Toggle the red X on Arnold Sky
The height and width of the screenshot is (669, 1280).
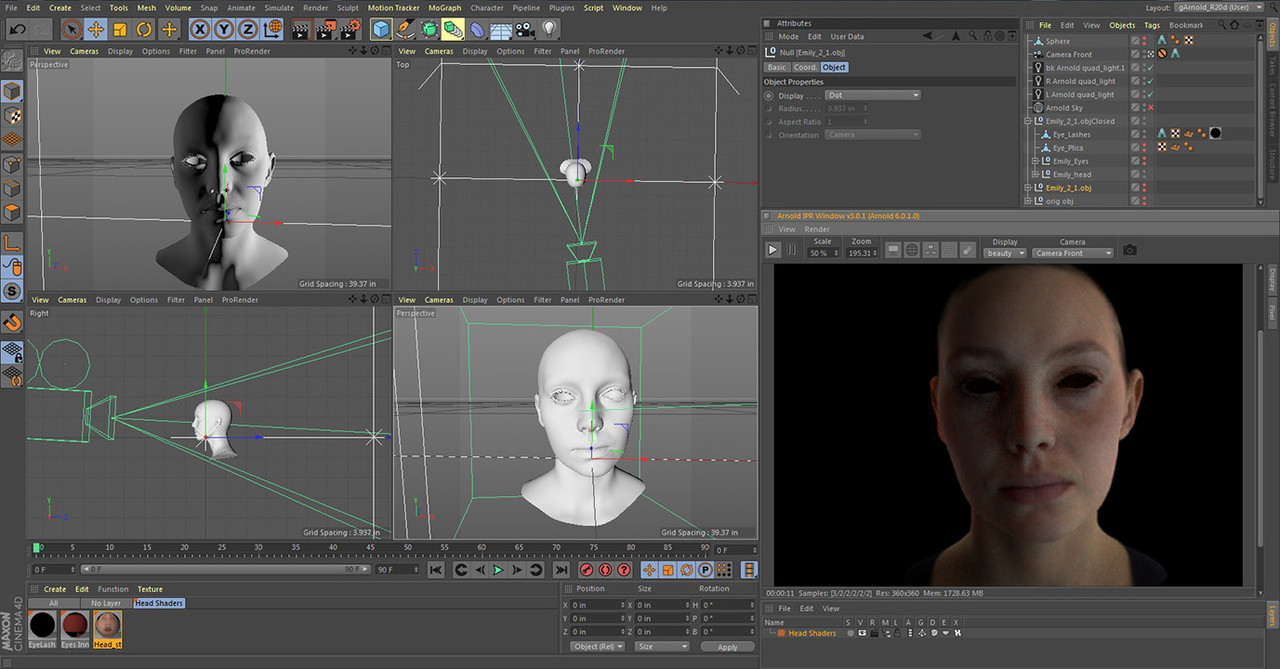1151,107
